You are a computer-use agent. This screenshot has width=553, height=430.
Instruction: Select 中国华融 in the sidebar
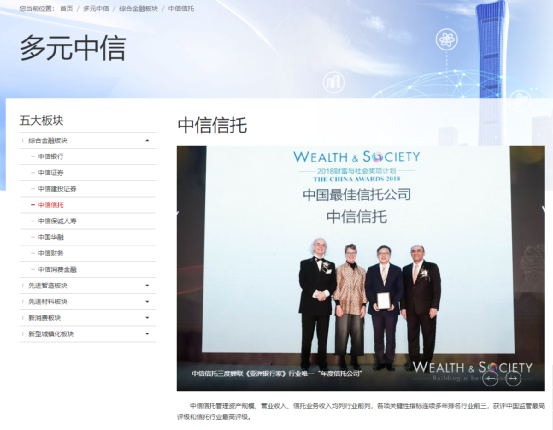pyautogui.click(x=51, y=237)
